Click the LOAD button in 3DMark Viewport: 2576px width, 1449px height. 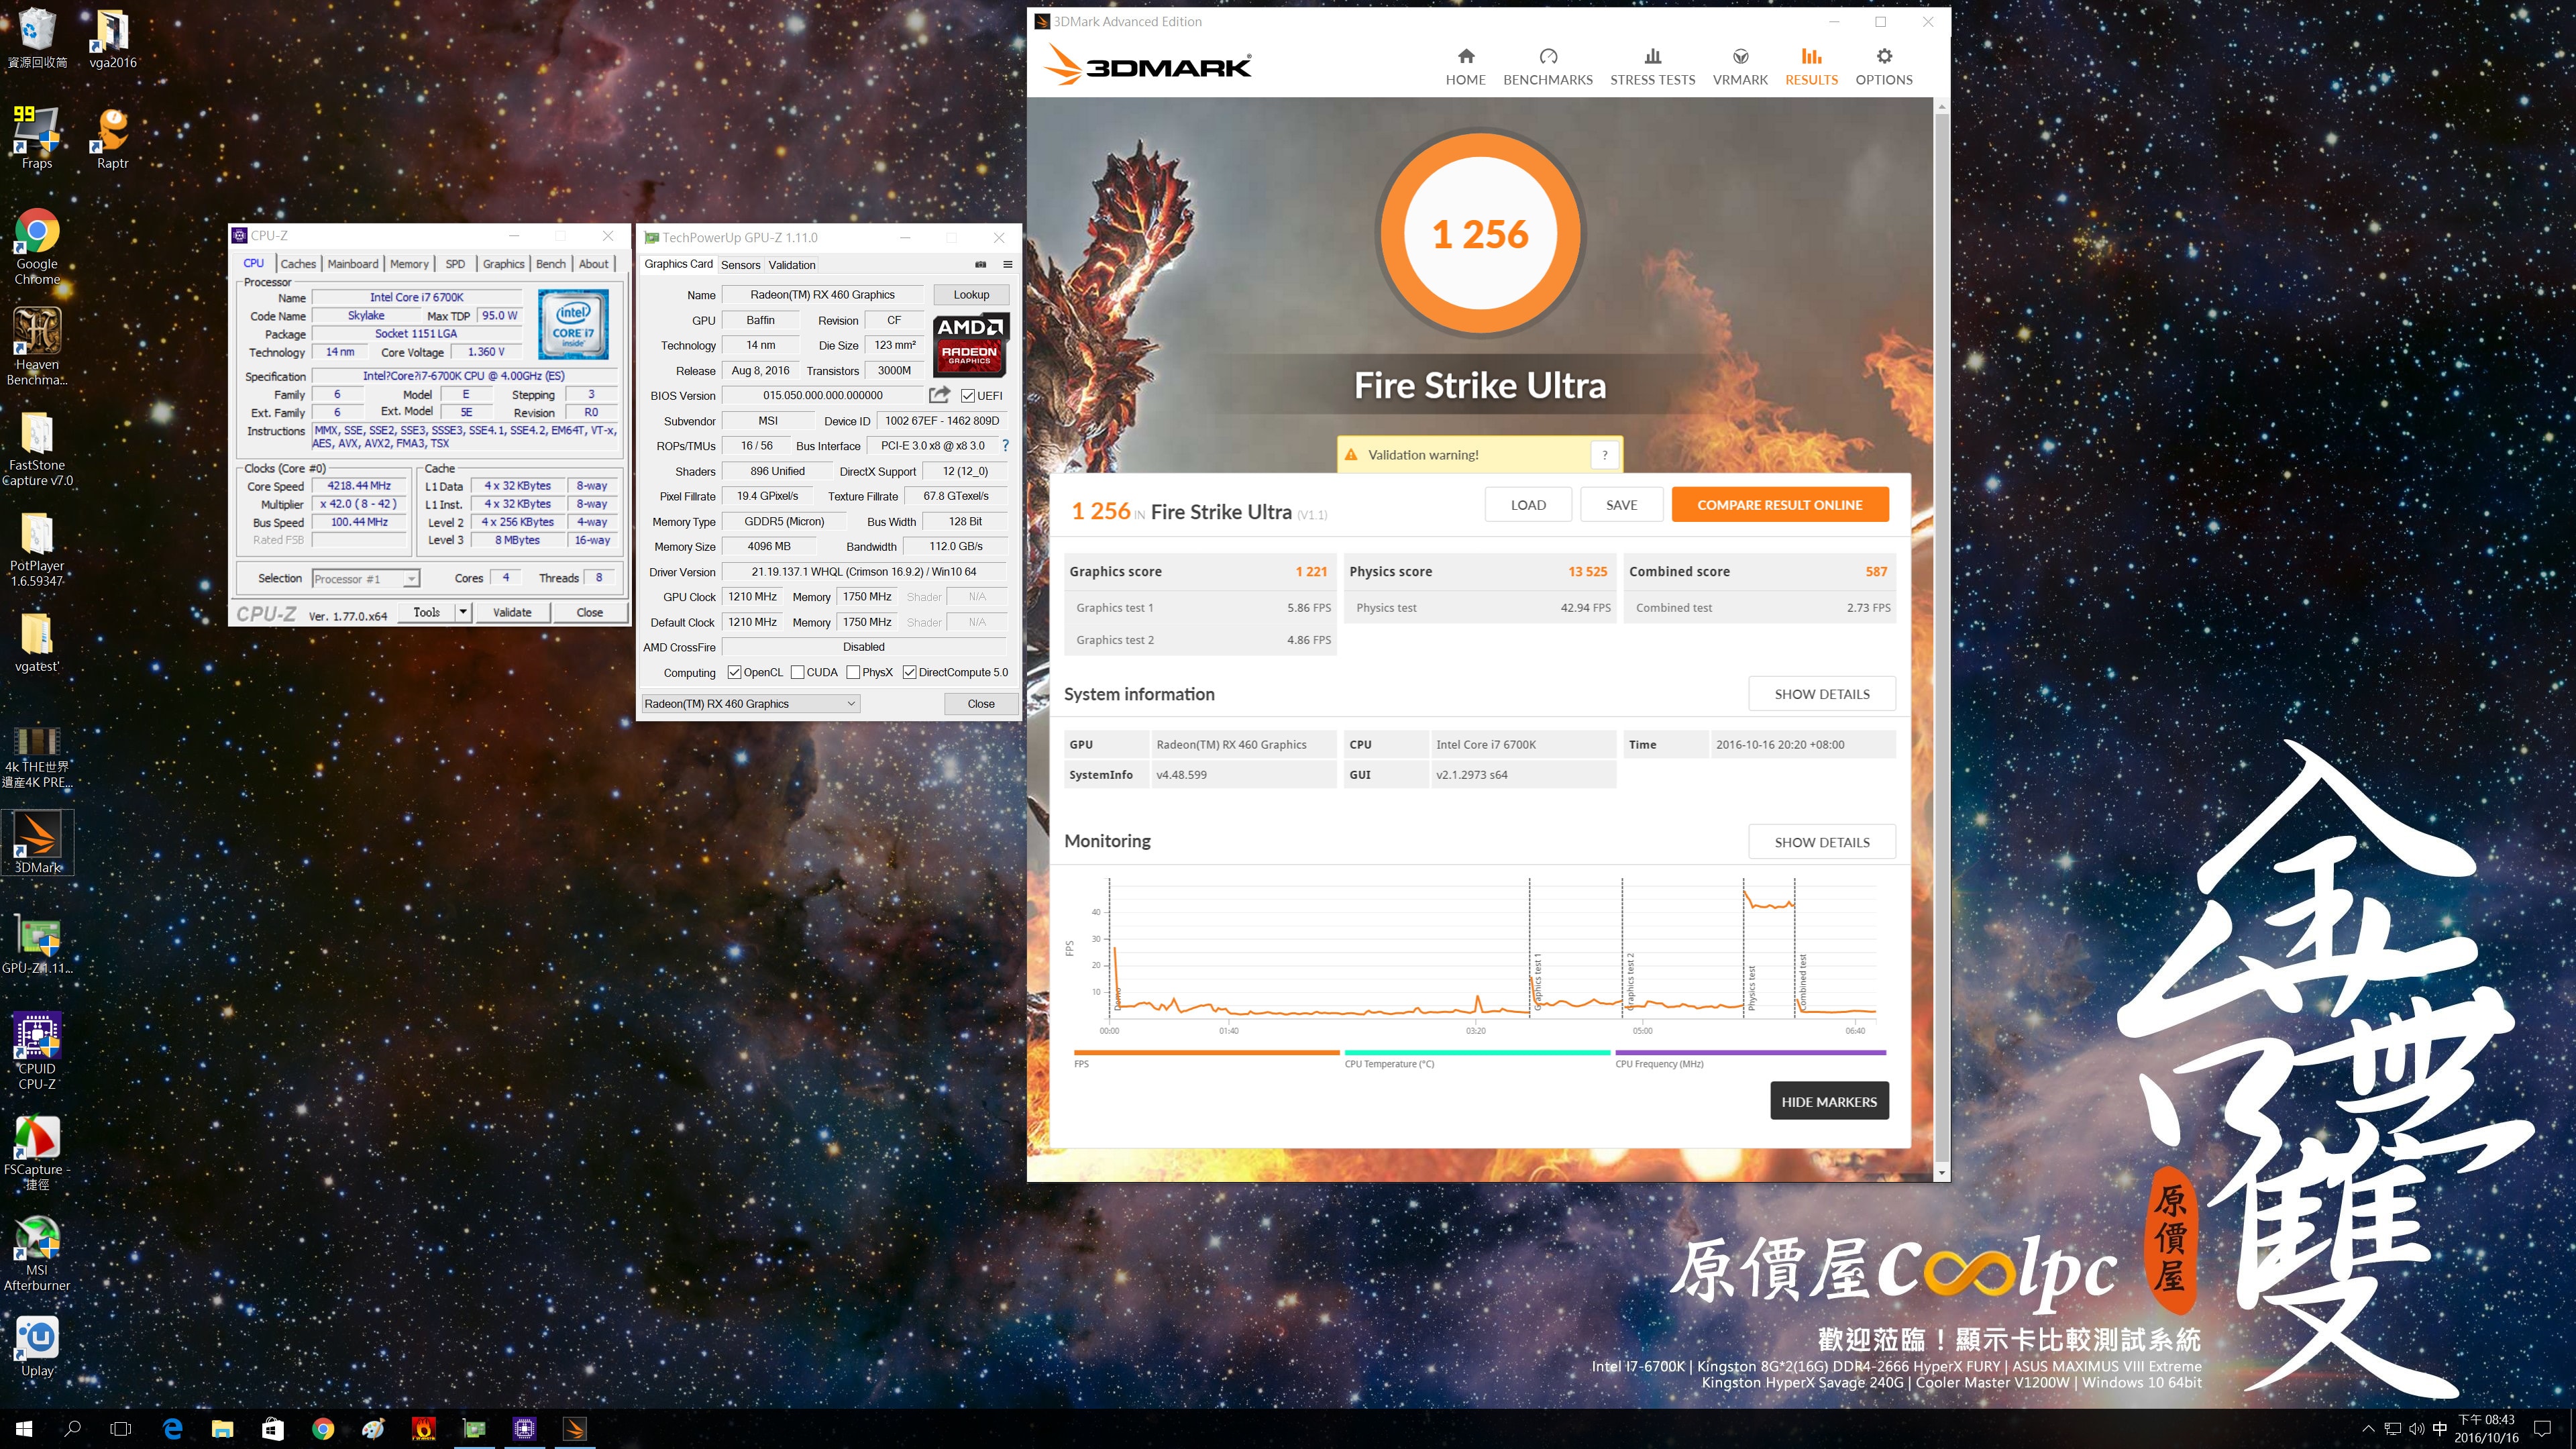(1528, 505)
